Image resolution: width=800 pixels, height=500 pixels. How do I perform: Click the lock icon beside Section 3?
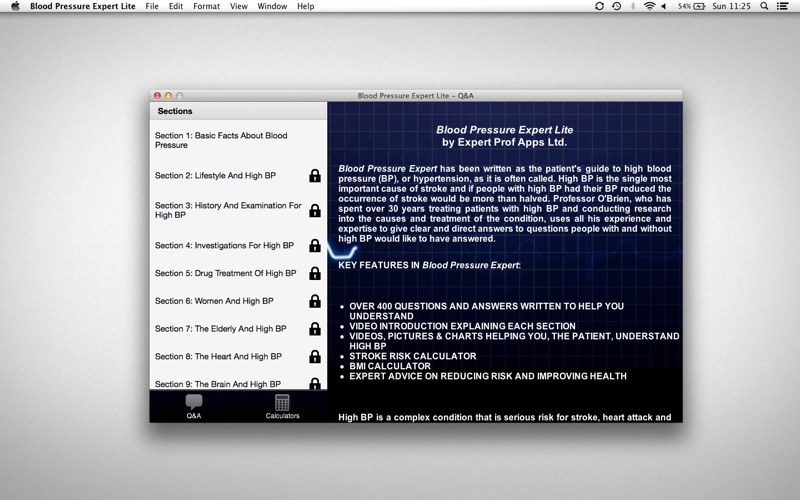pos(315,210)
